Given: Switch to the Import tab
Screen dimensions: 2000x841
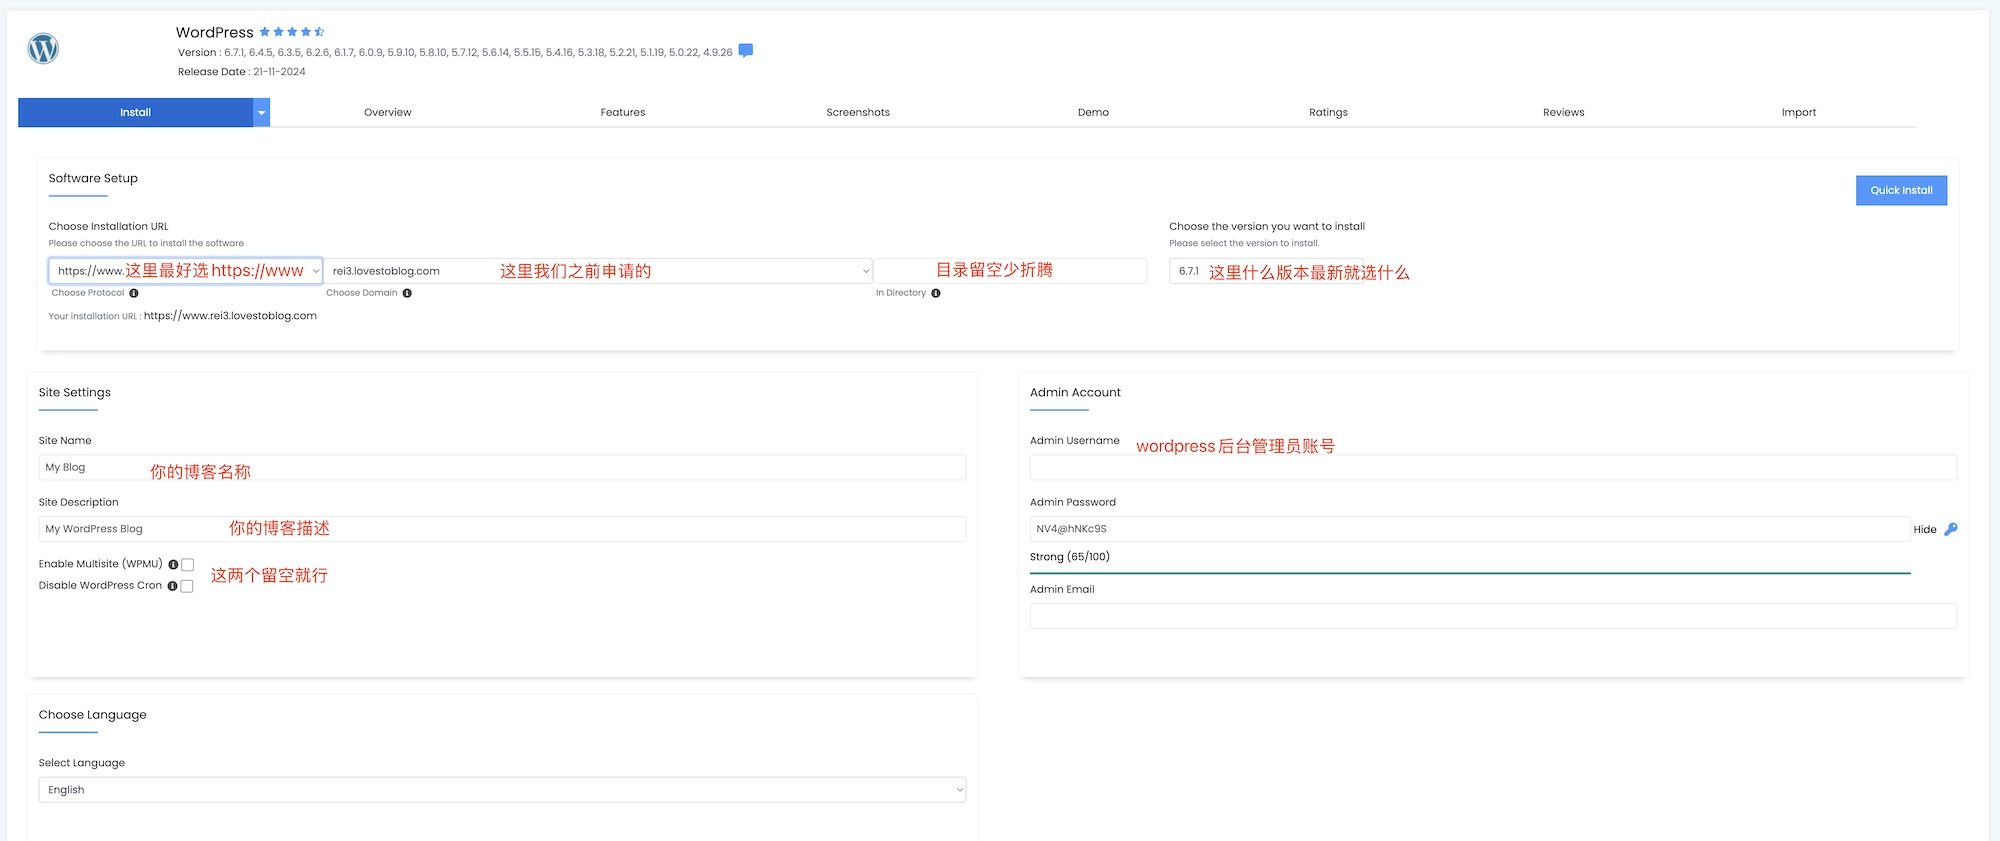Looking at the screenshot, I should (1799, 113).
